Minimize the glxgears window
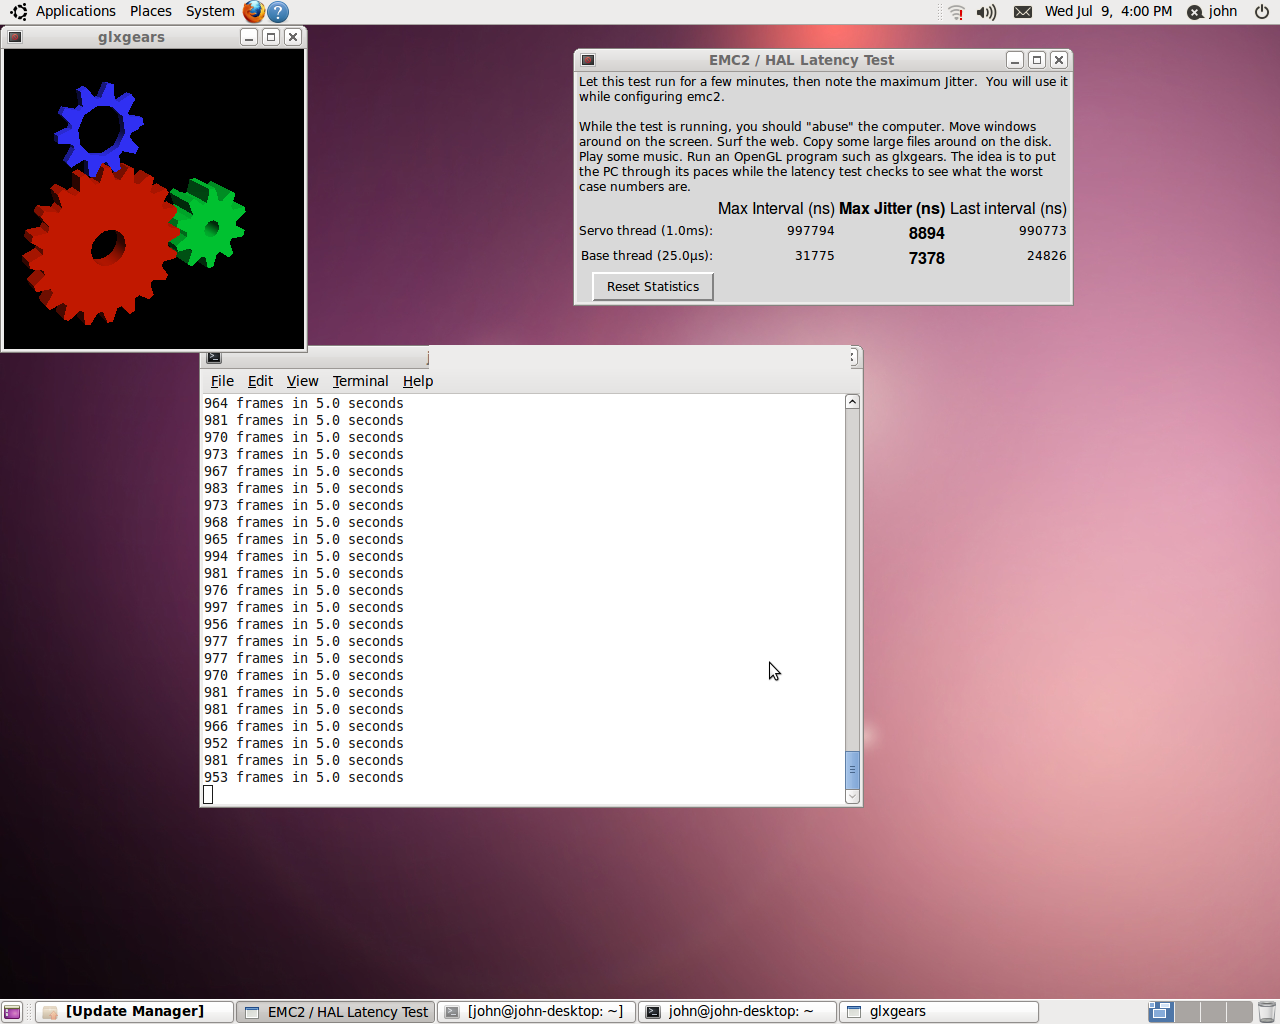This screenshot has width=1280, height=1024. pyautogui.click(x=249, y=37)
